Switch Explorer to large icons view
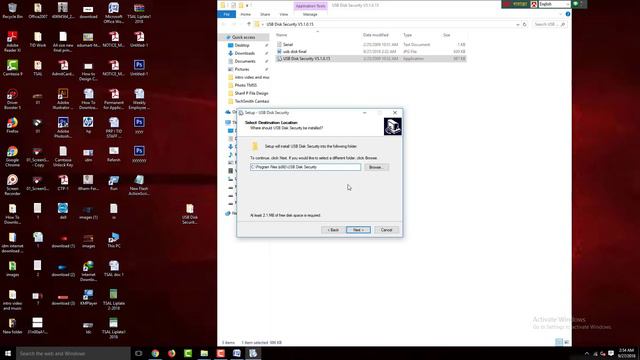The height and width of the screenshot is (360, 640). (x=567, y=342)
